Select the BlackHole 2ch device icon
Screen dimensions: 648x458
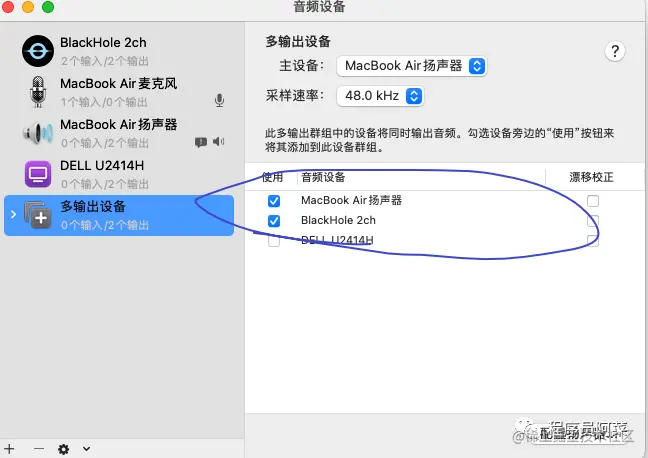38,51
